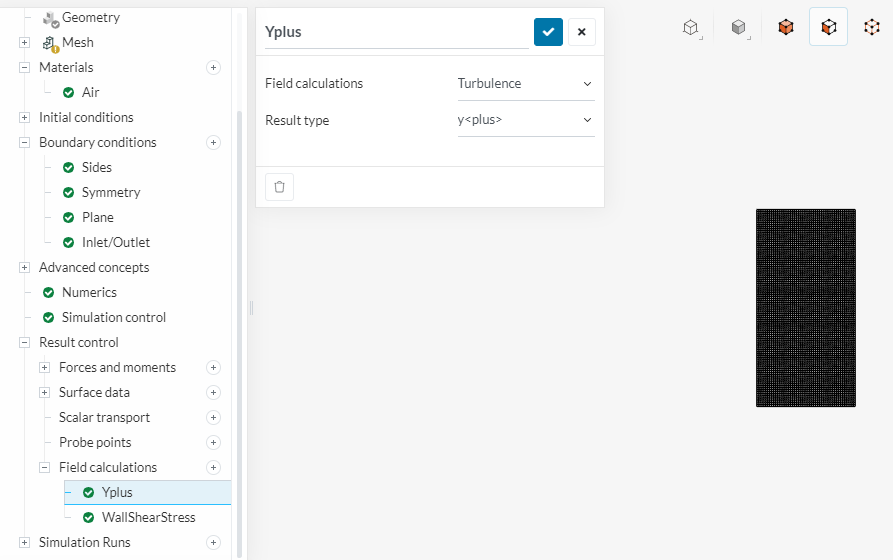Close the Yplus panel with X
893x560 pixels.
582,32
